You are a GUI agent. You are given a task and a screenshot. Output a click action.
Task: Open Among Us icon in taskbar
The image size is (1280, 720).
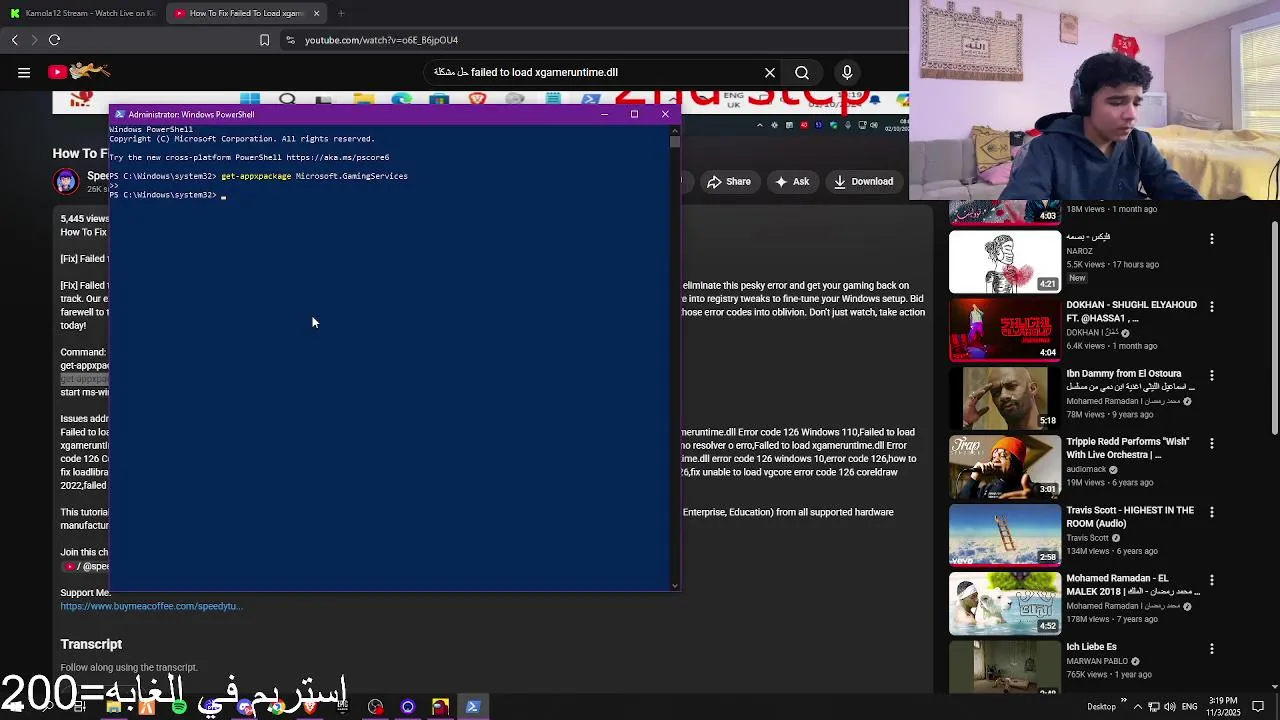[x=440, y=707]
